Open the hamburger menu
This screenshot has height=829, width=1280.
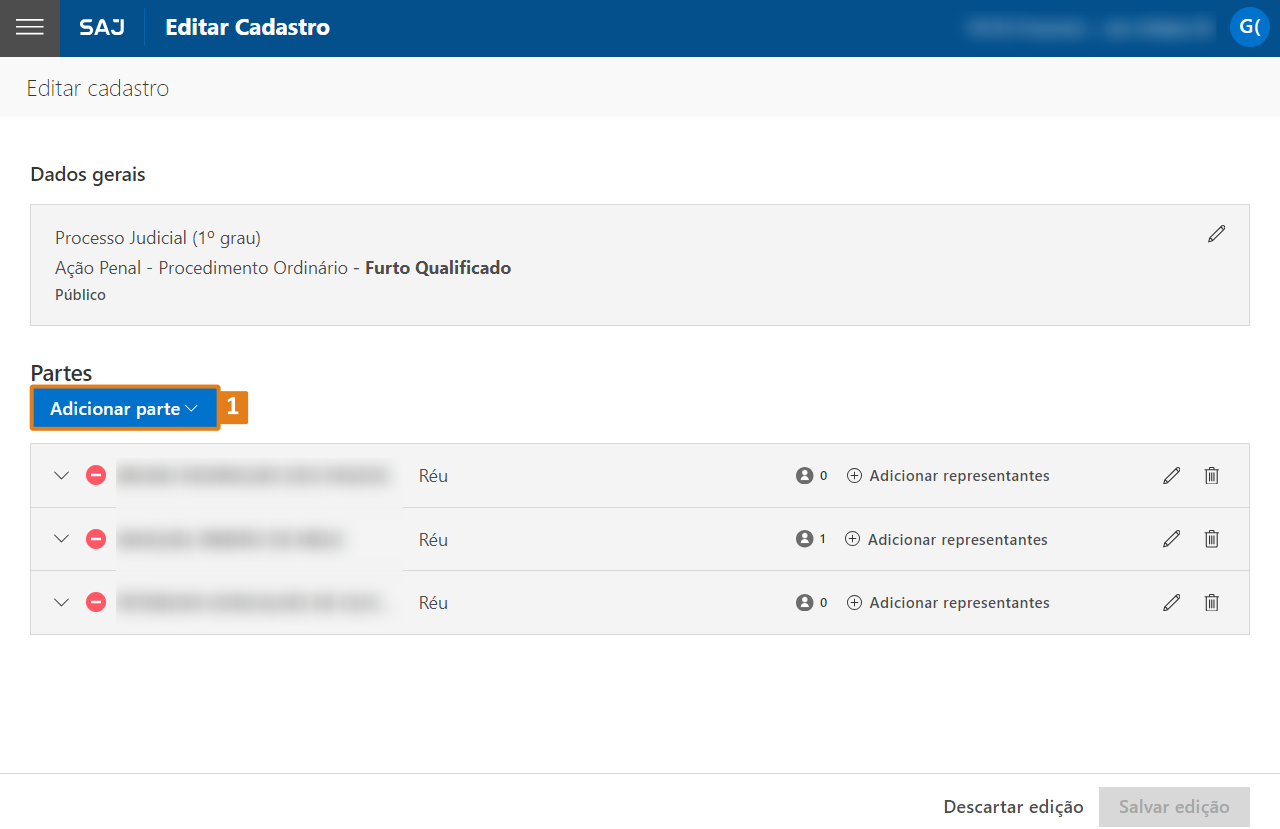30,28
